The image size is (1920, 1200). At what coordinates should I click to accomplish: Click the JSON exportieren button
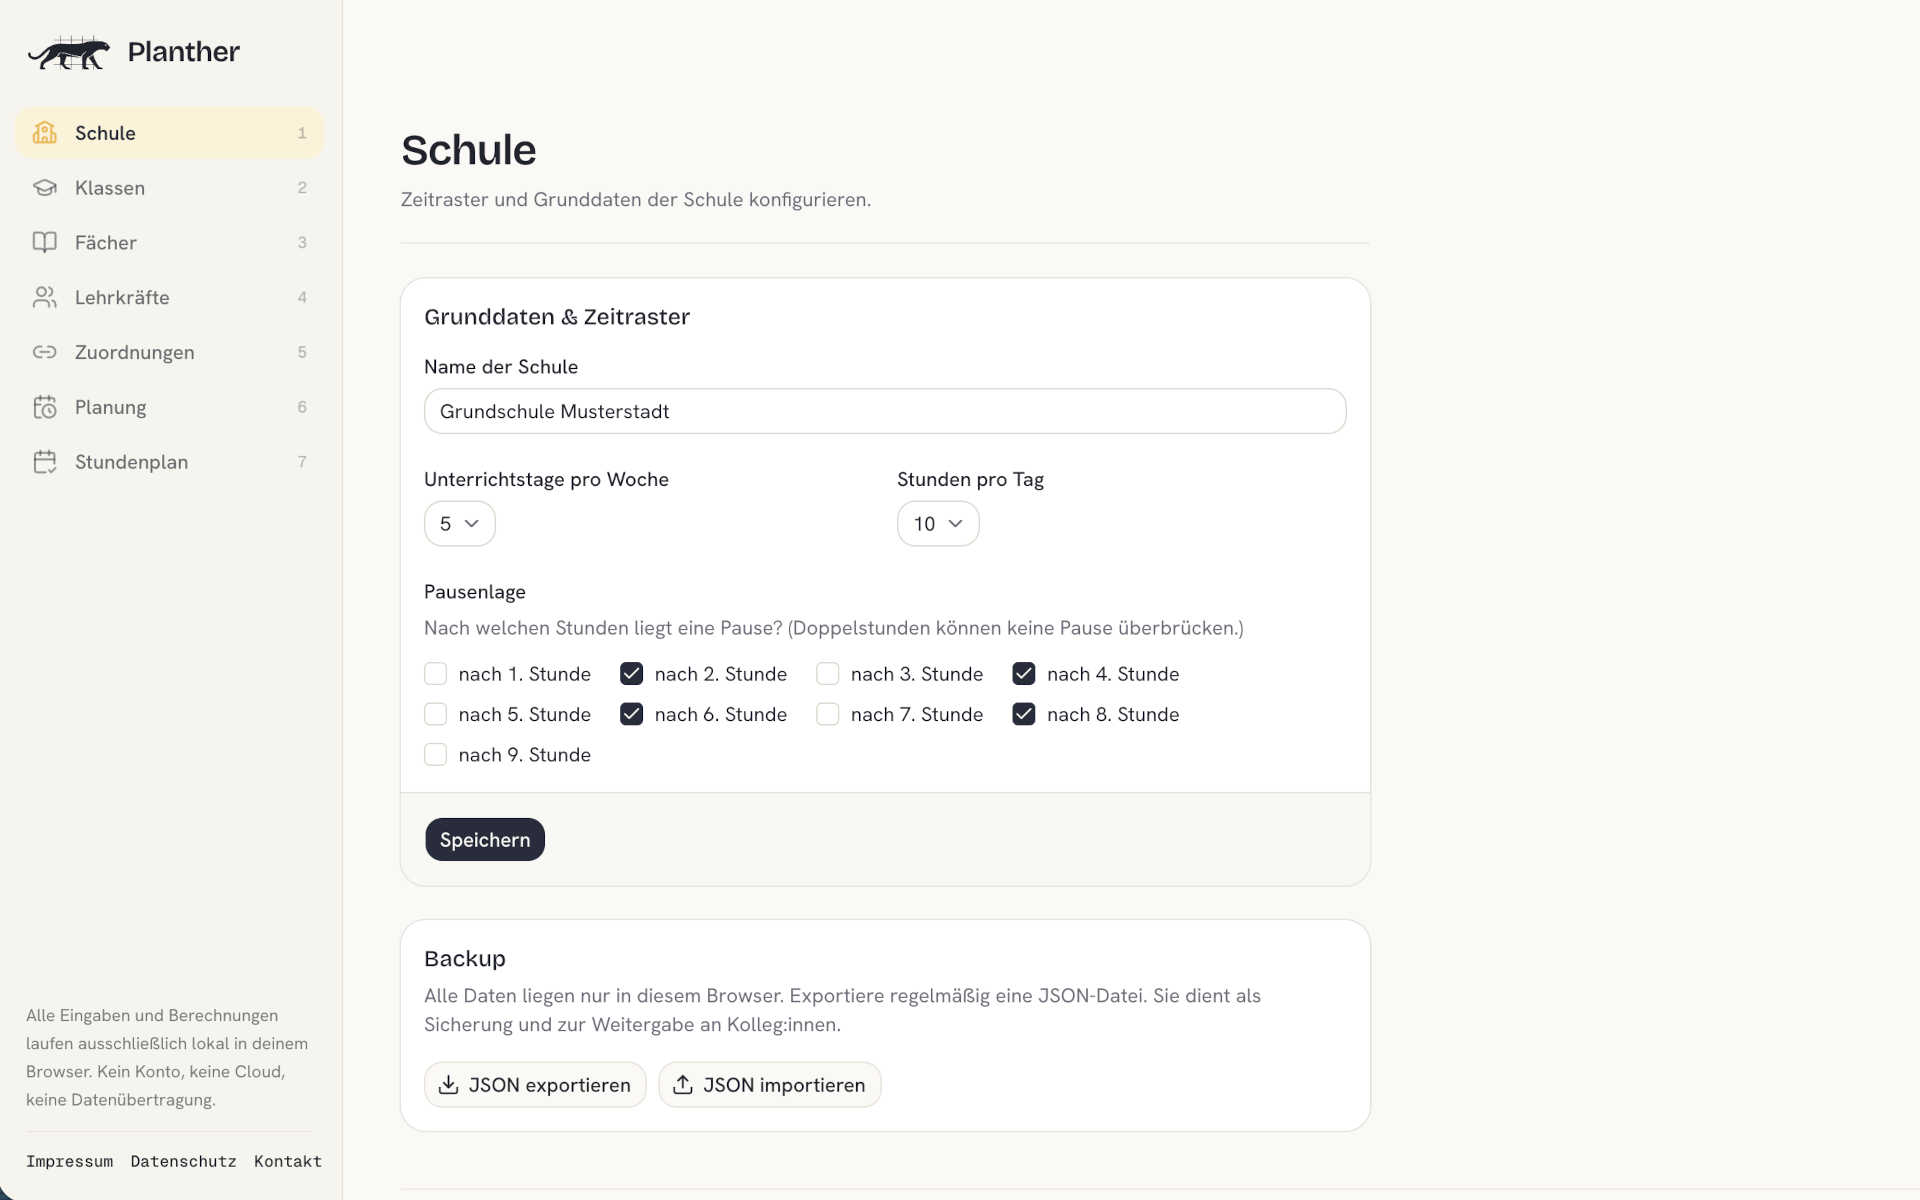point(535,1085)
